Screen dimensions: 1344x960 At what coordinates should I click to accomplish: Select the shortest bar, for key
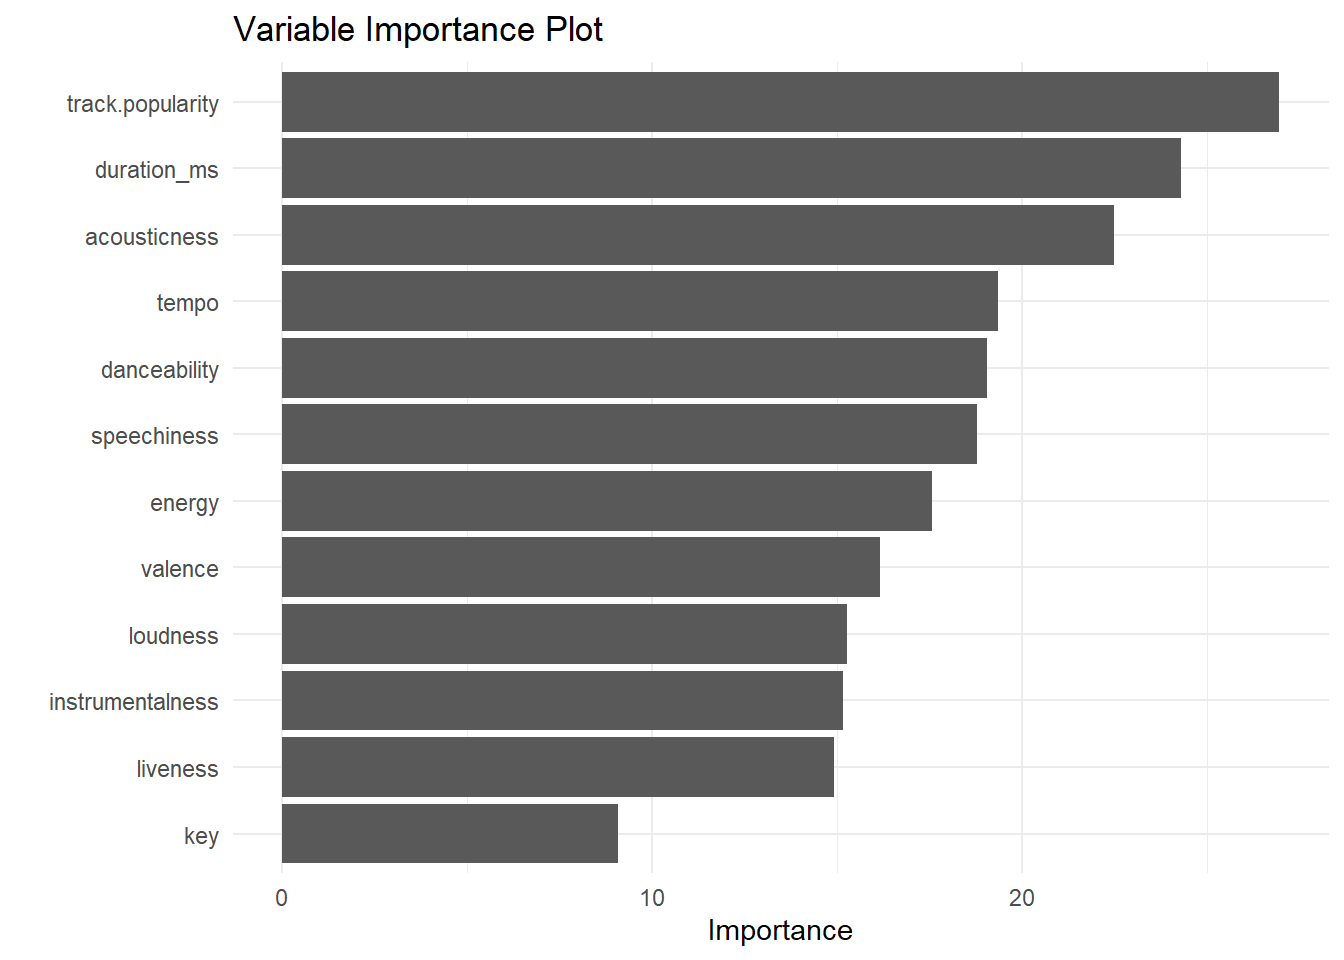pyautogui.click(x=450, y=833)
